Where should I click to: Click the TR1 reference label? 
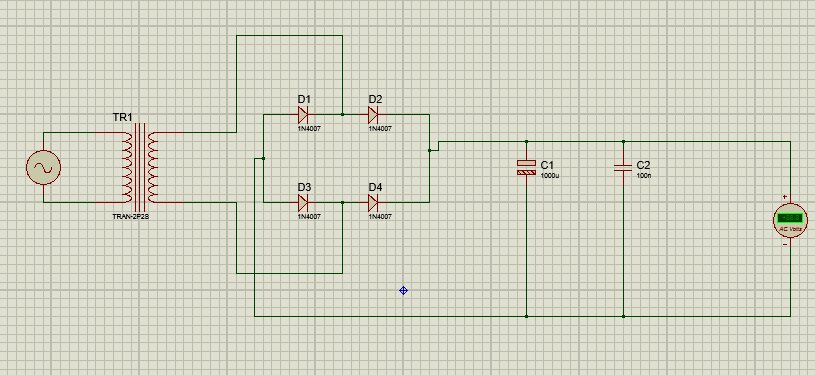click(123, 118)
